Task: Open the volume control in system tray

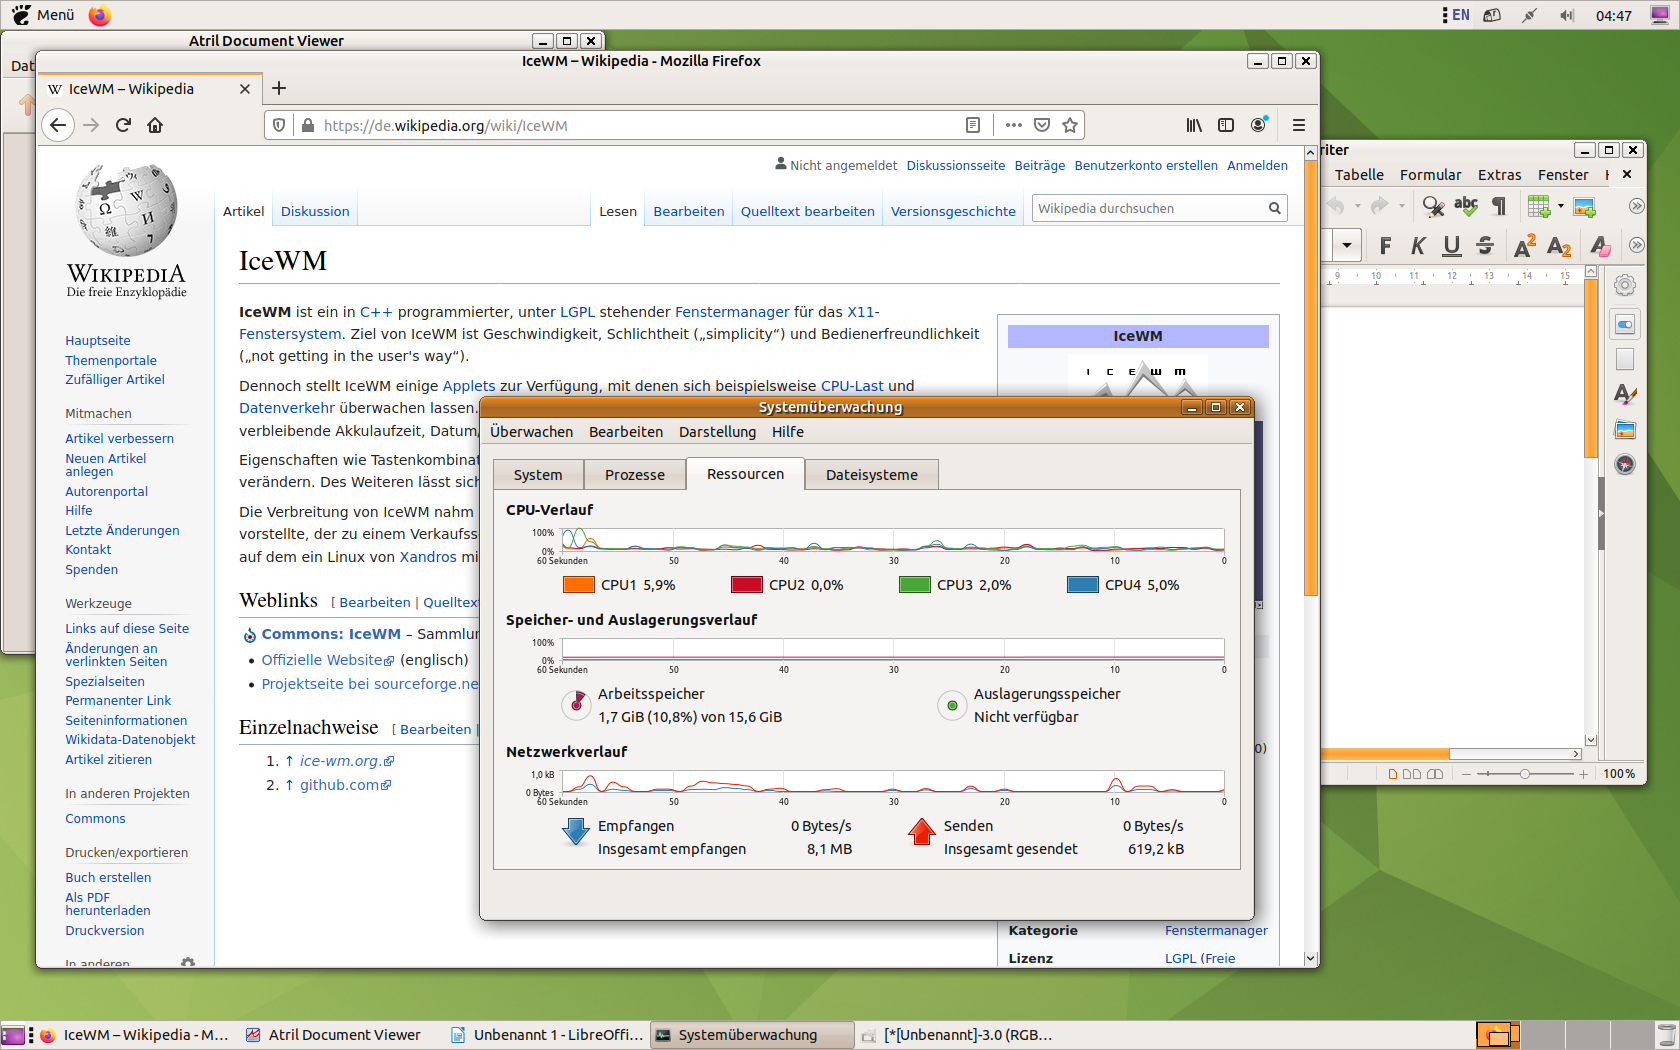Action: [1567, 15]
